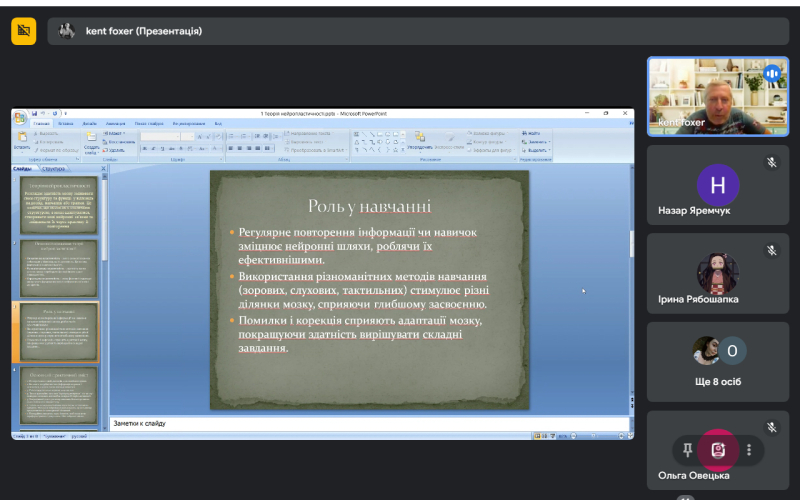Click Вырезать (Cut) in clipboard group

pyautogui.click(x=46, y=134)
